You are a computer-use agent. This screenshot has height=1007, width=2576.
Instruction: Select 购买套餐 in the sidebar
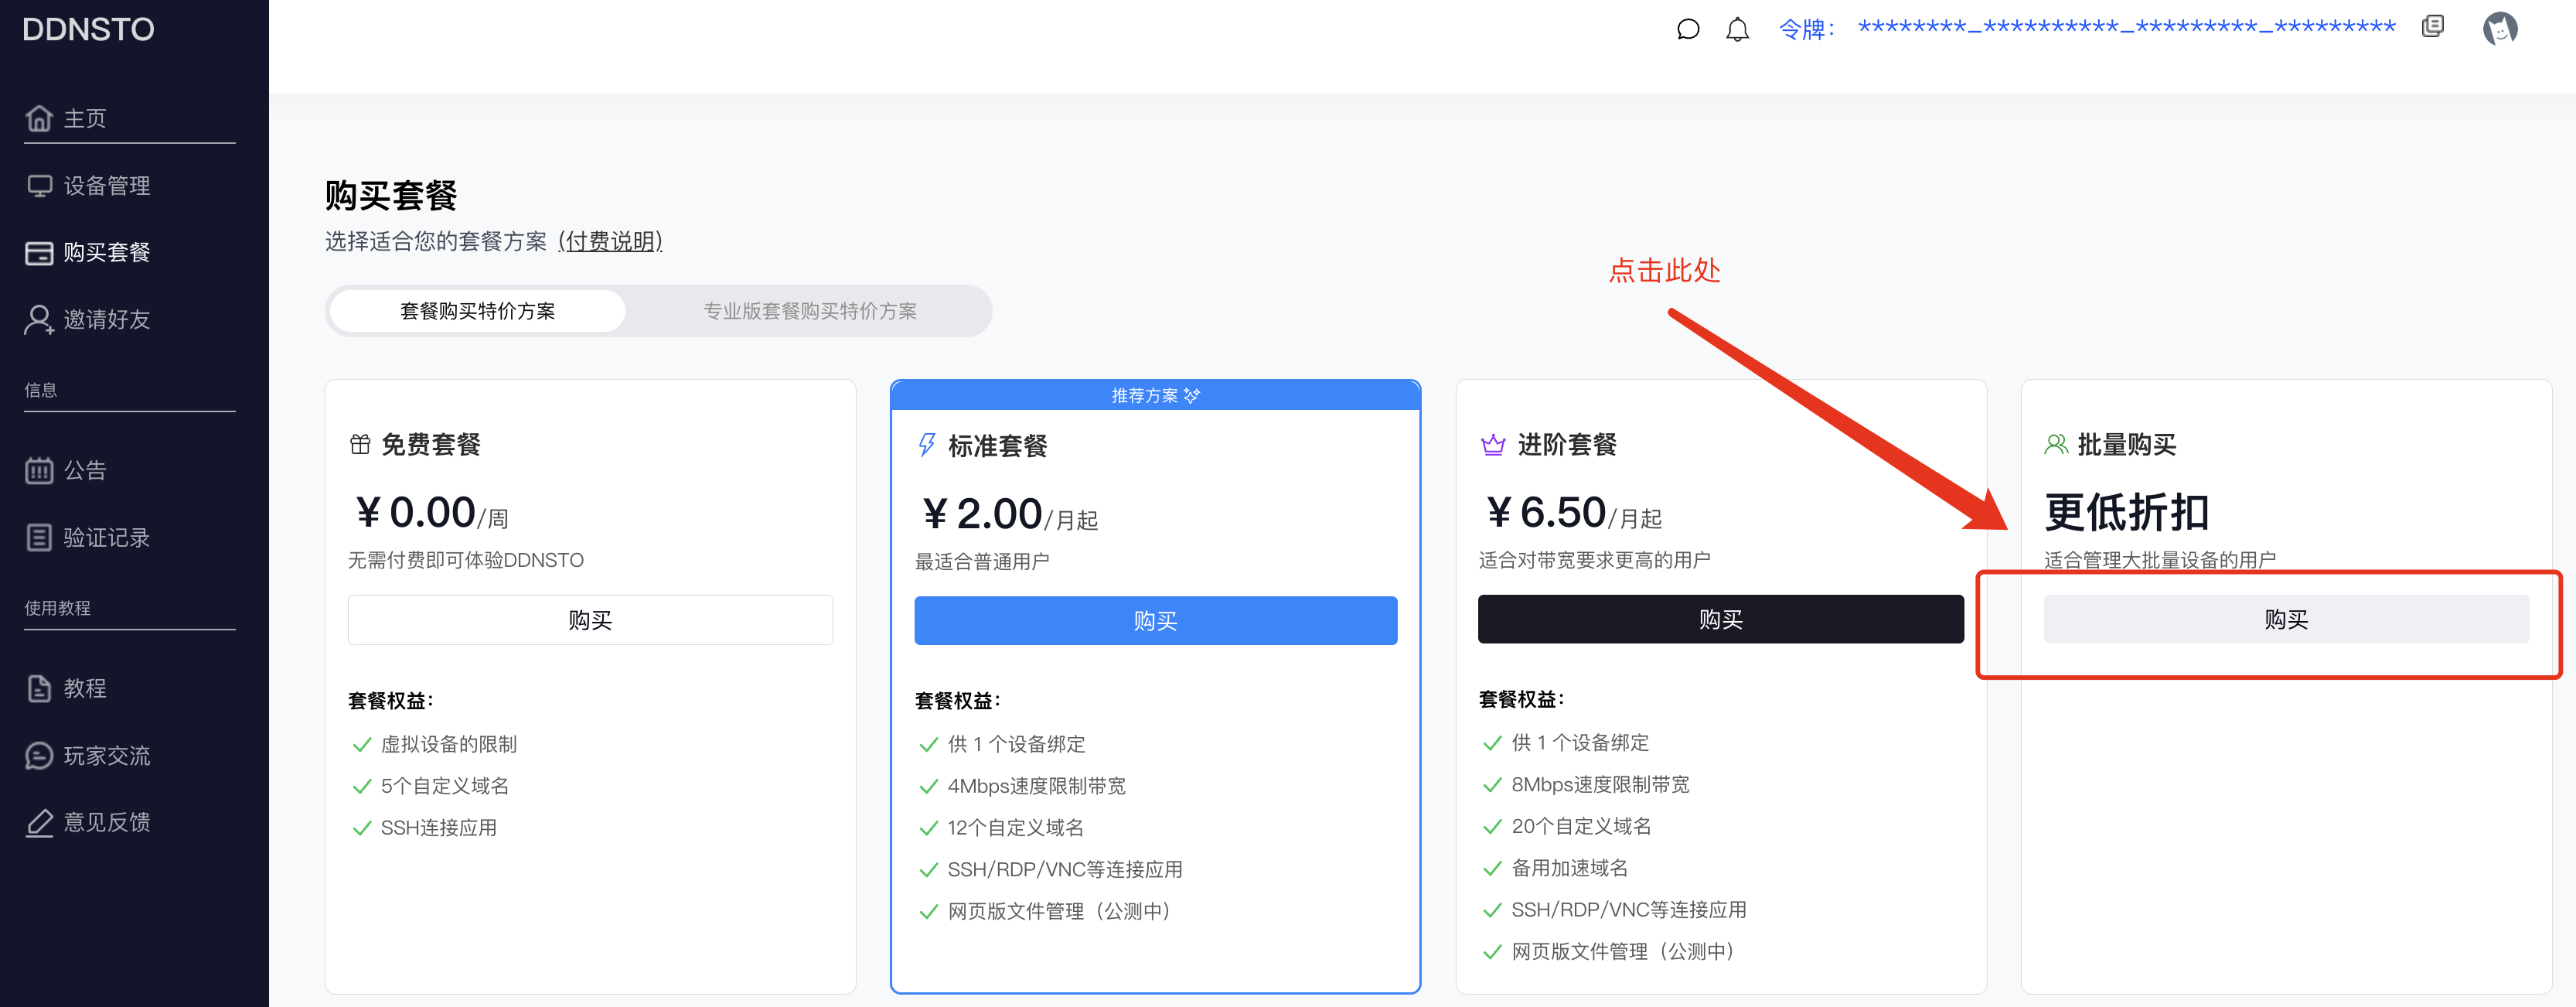coord(106,253)
